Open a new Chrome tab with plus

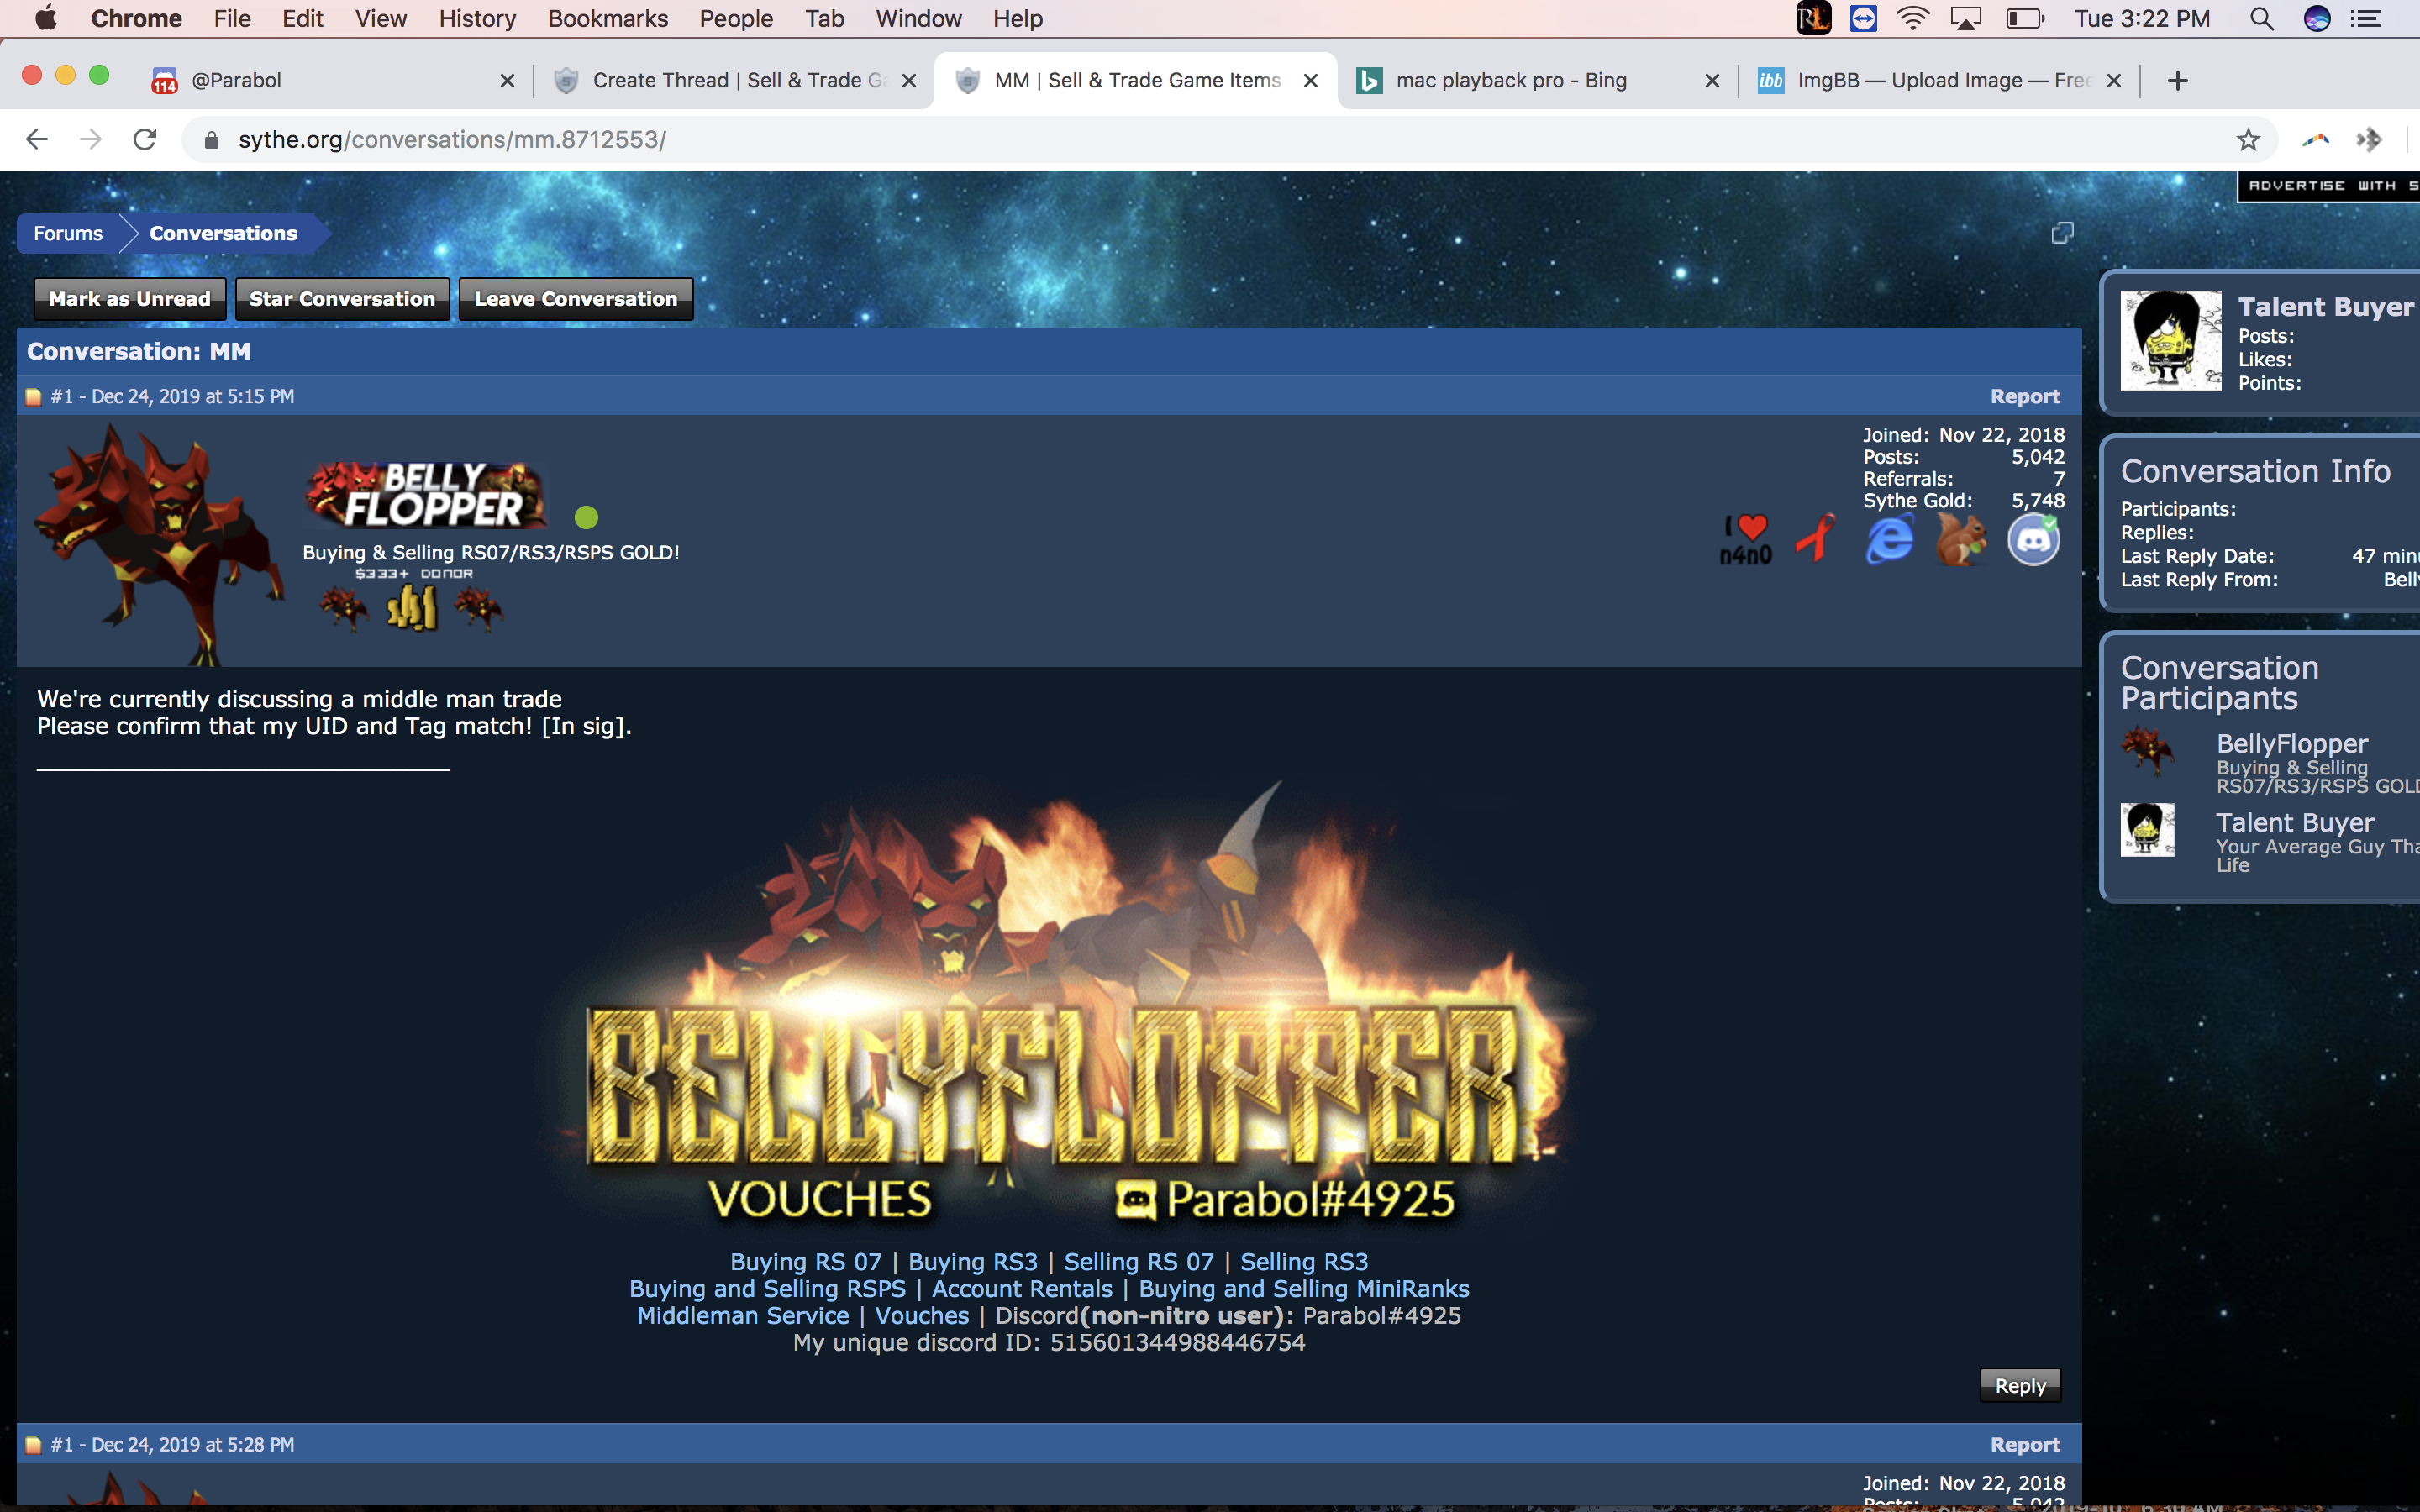(x=2178, y=80)
